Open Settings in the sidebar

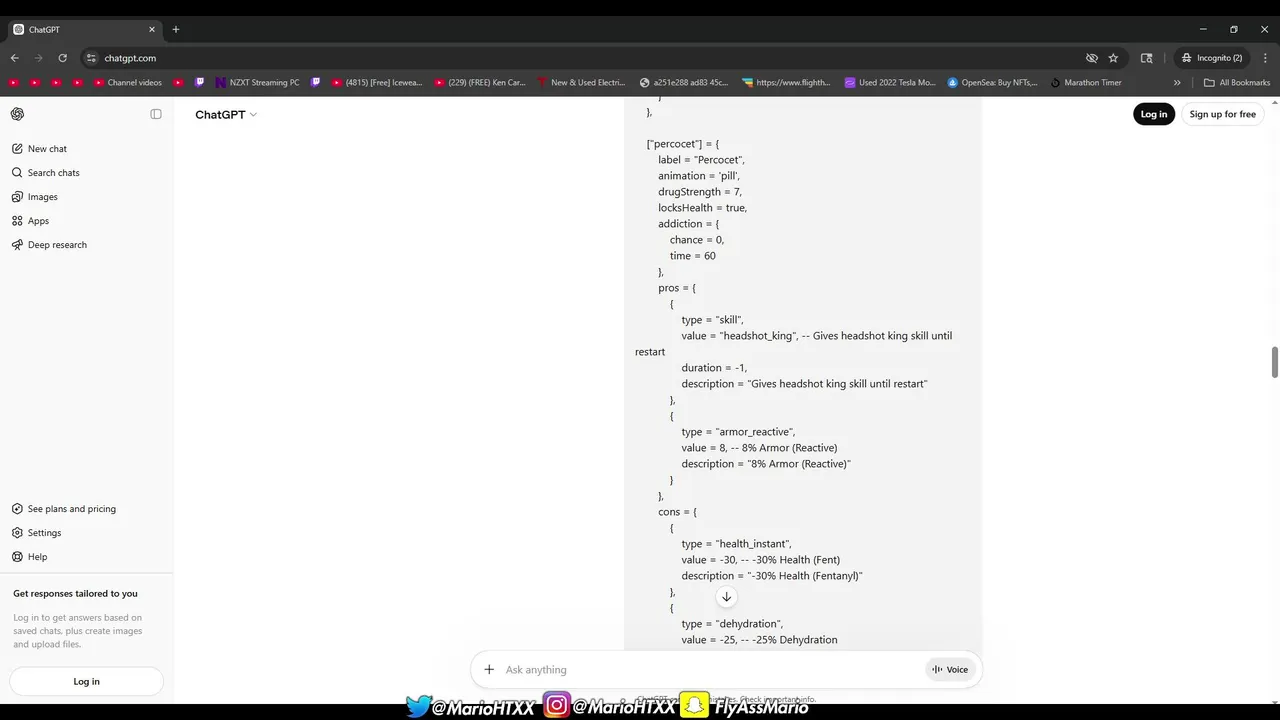(x=44, y=533)
